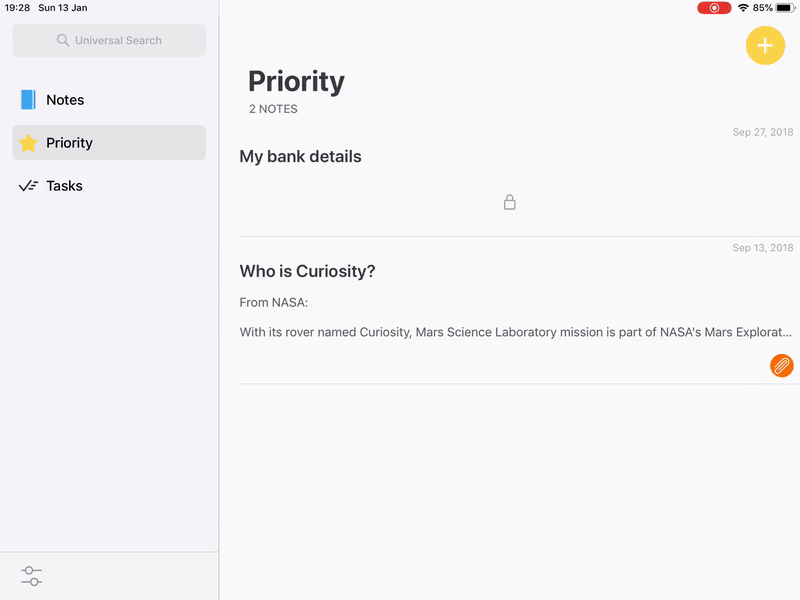Select the Priority sidebar item
800x600 pixels.
109,143
